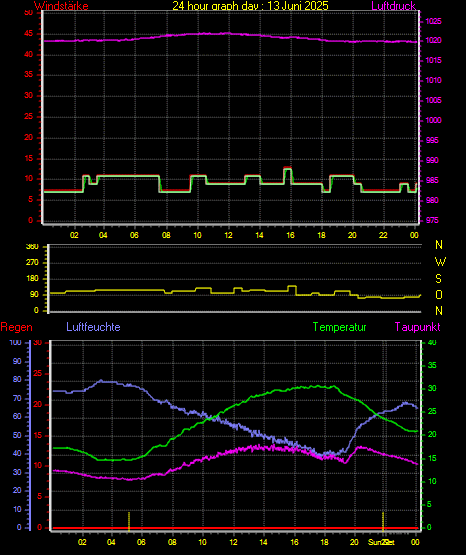Click the Taupunkt legend label
Screen dimensions: 466x555
(418, 327)
